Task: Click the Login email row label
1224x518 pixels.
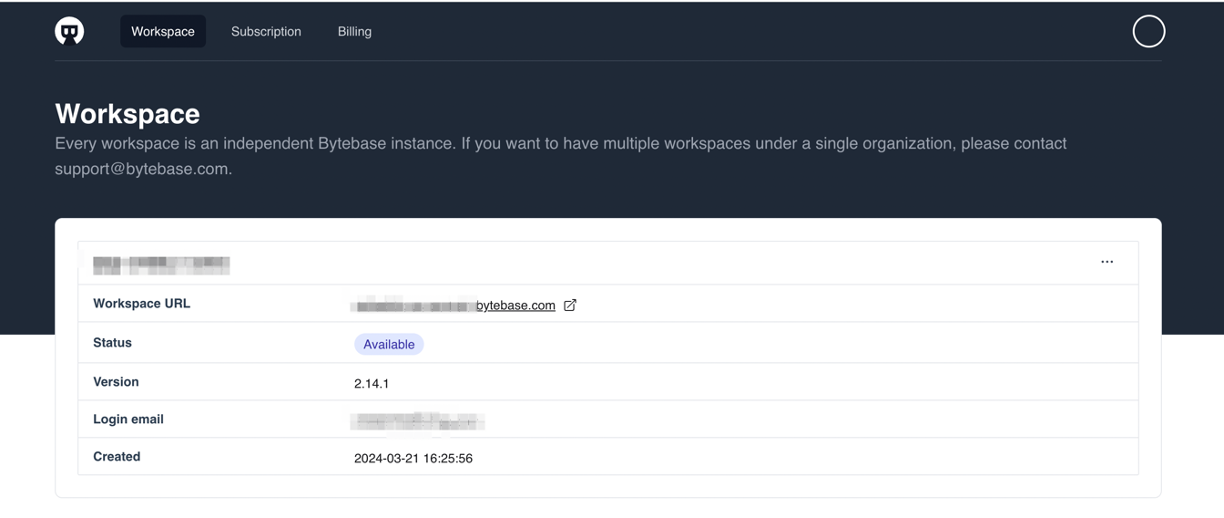Action: click(x=128, y=419)
